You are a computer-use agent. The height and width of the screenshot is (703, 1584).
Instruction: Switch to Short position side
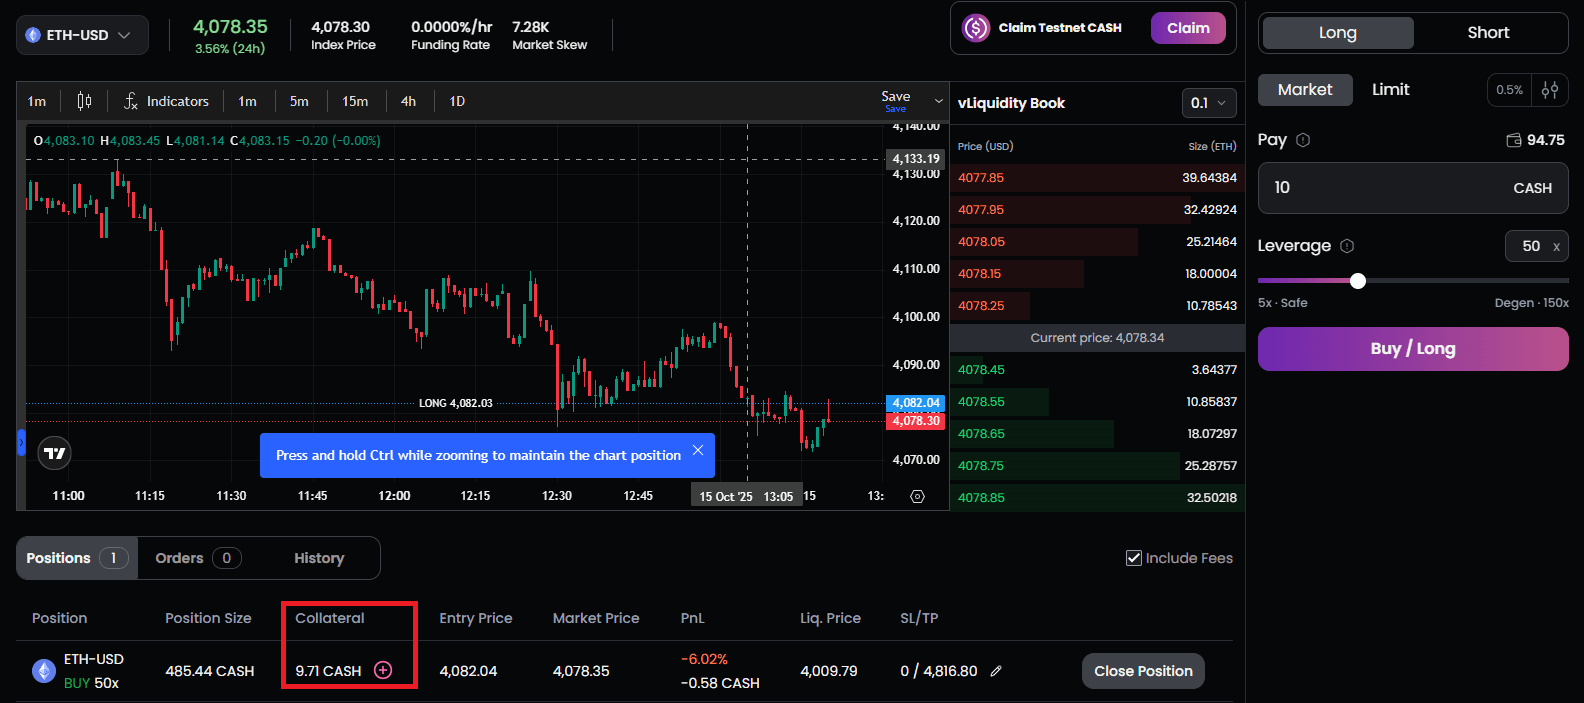click(1488, 33)
